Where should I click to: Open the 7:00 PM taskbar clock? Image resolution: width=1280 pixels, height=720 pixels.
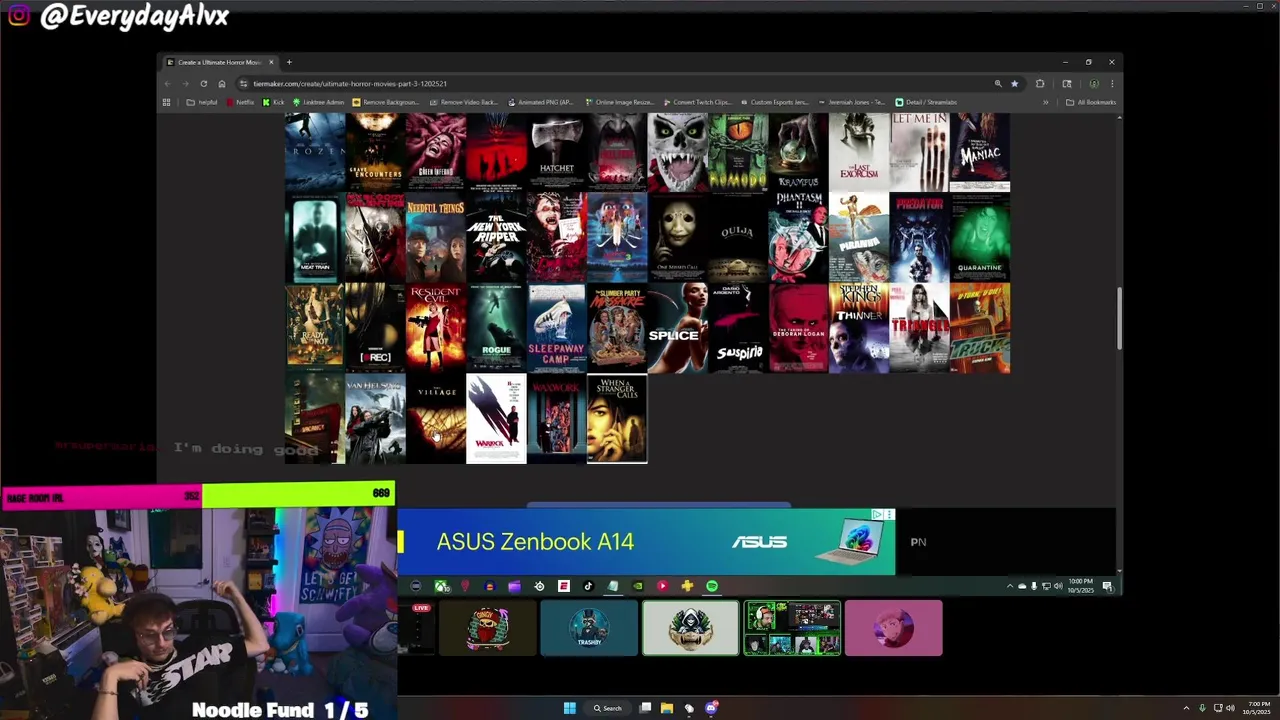point(1258,708)
